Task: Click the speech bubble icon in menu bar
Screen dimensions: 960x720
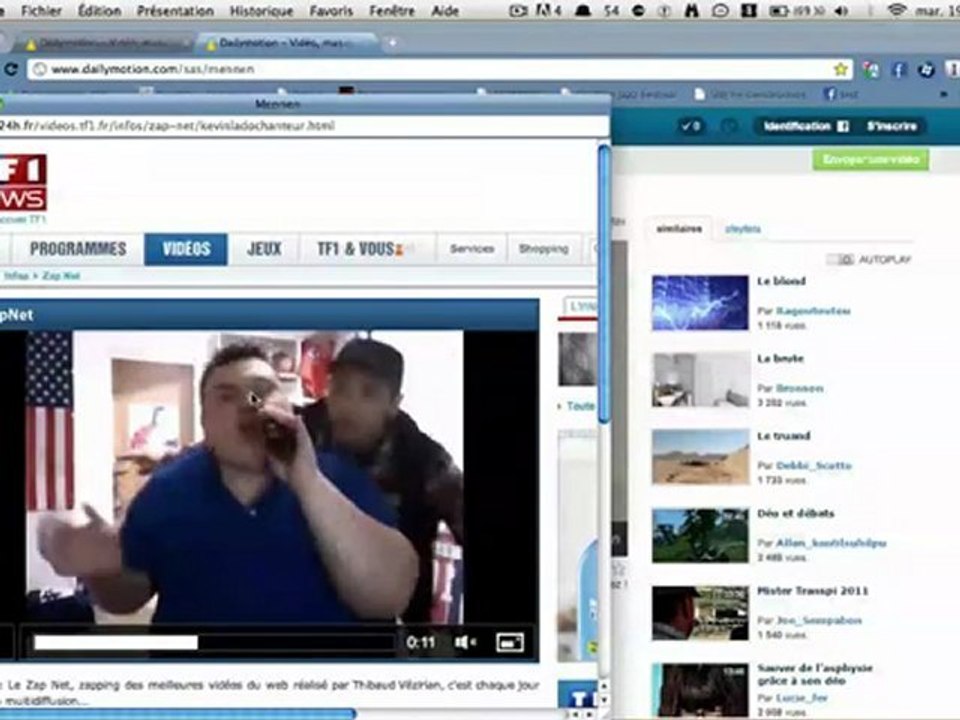Action: tap(721, 10)
